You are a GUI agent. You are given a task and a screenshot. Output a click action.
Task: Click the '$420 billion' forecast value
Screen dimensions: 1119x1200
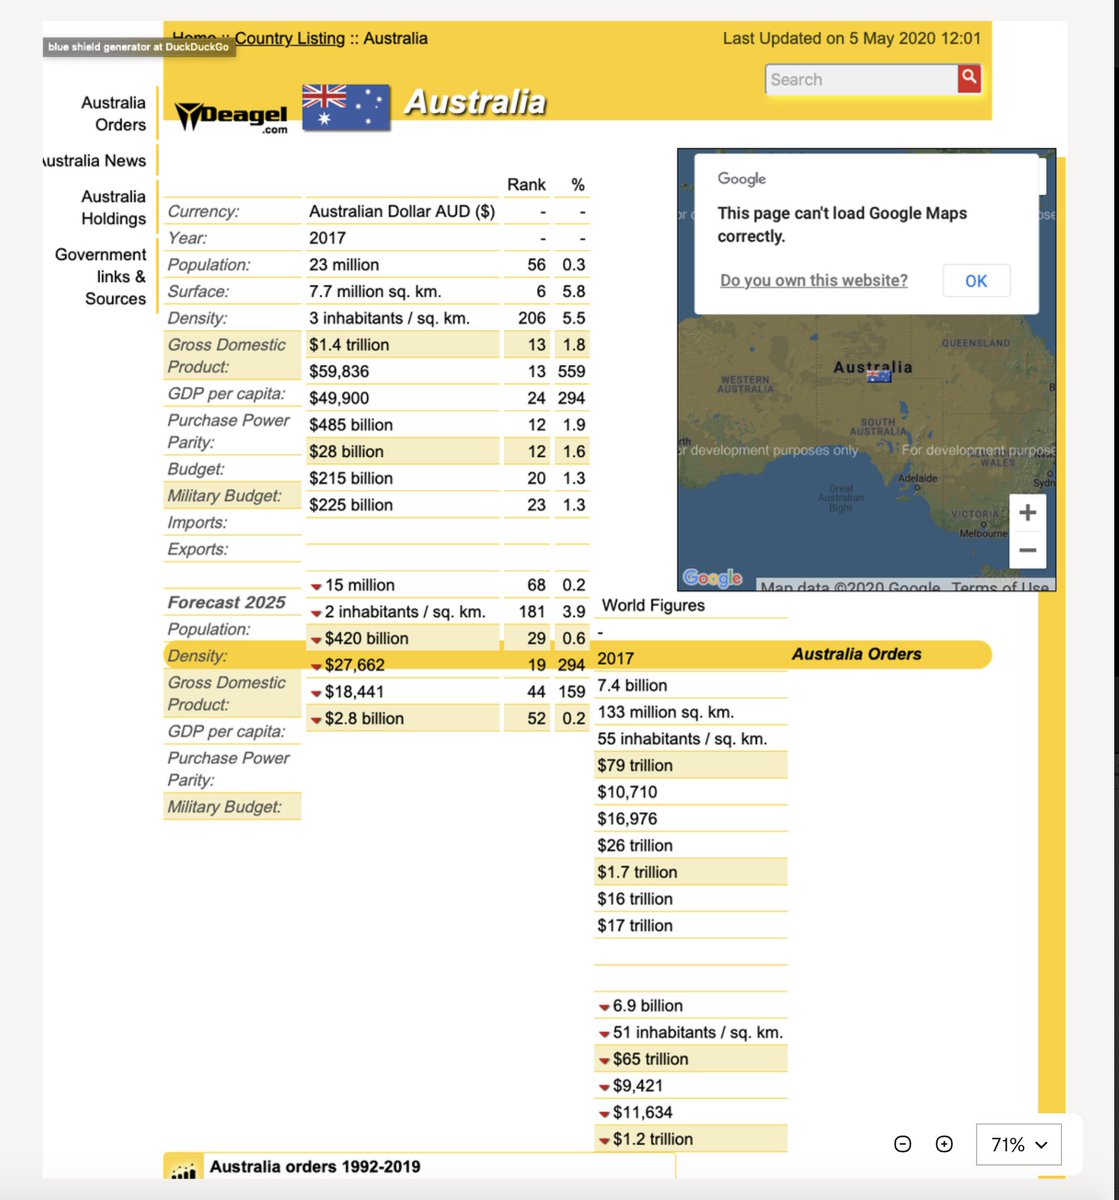point(366,639)
